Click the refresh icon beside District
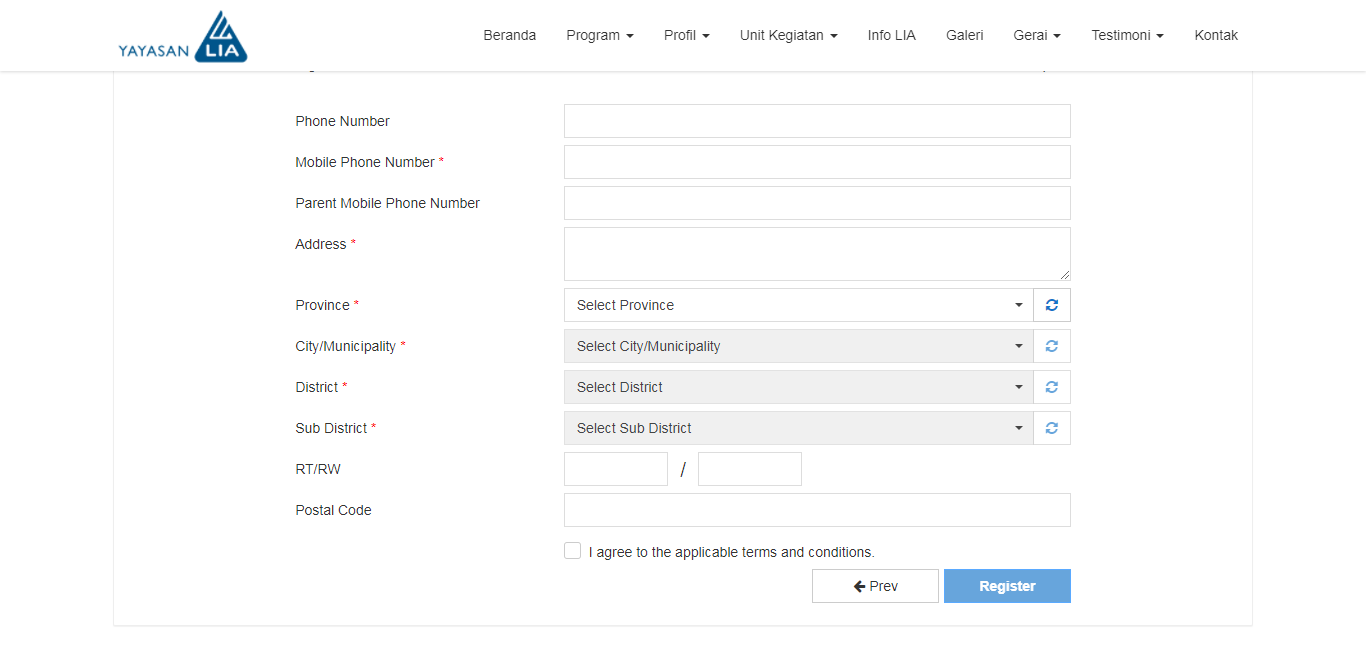The image size is (1366, 657). [x=1051, y=387]
